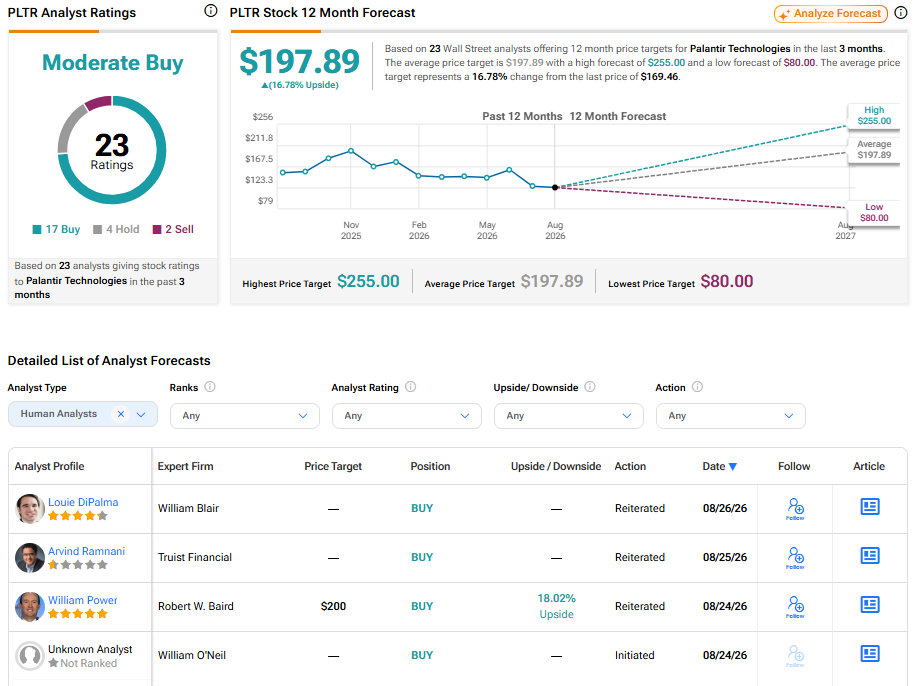919x686 pixels.
Task: Open article icon for William O'Neil row
Action: point(870,653)
